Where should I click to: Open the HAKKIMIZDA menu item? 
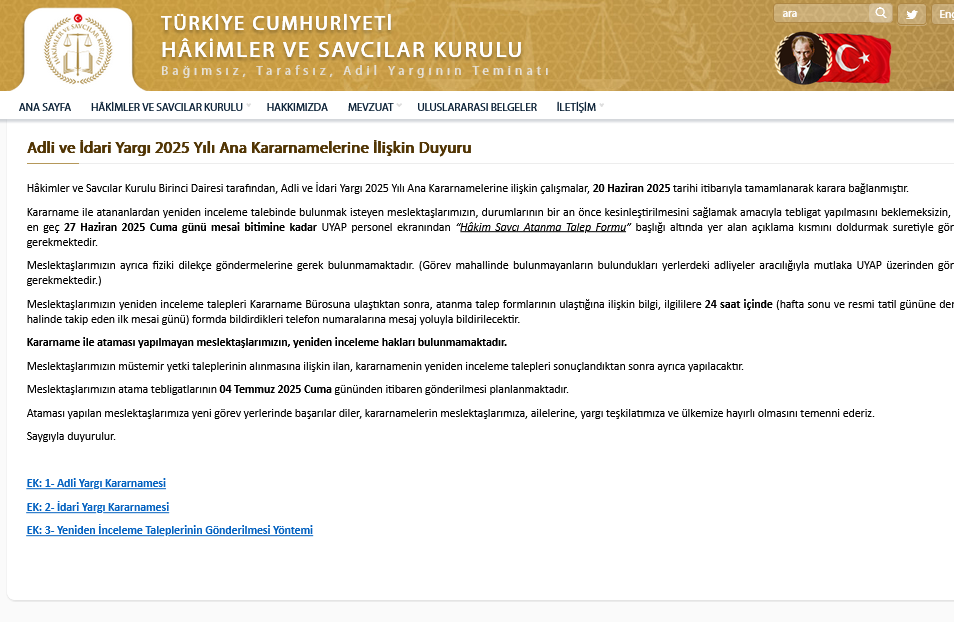pos(297,107)
